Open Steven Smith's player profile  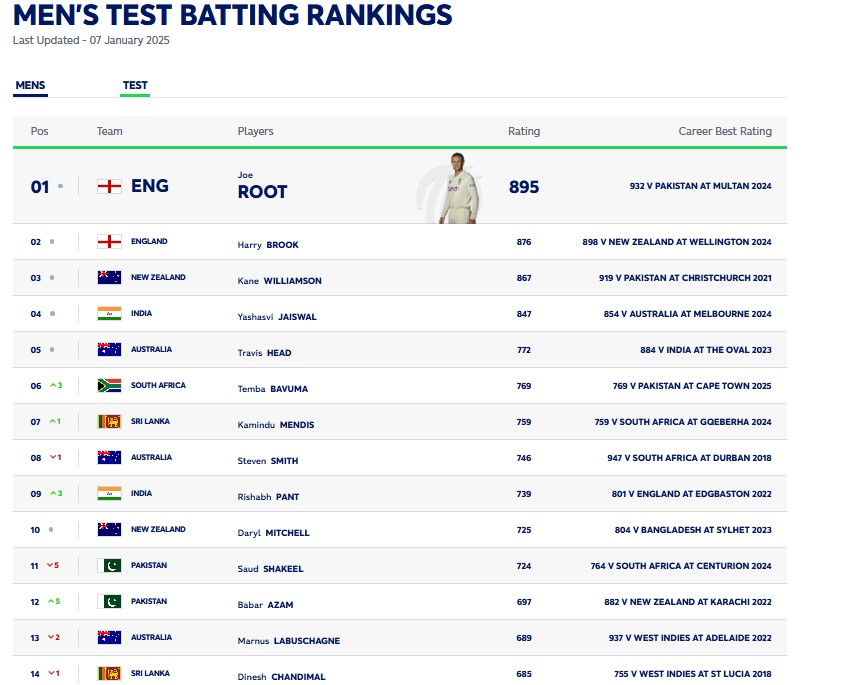[268, 461]
